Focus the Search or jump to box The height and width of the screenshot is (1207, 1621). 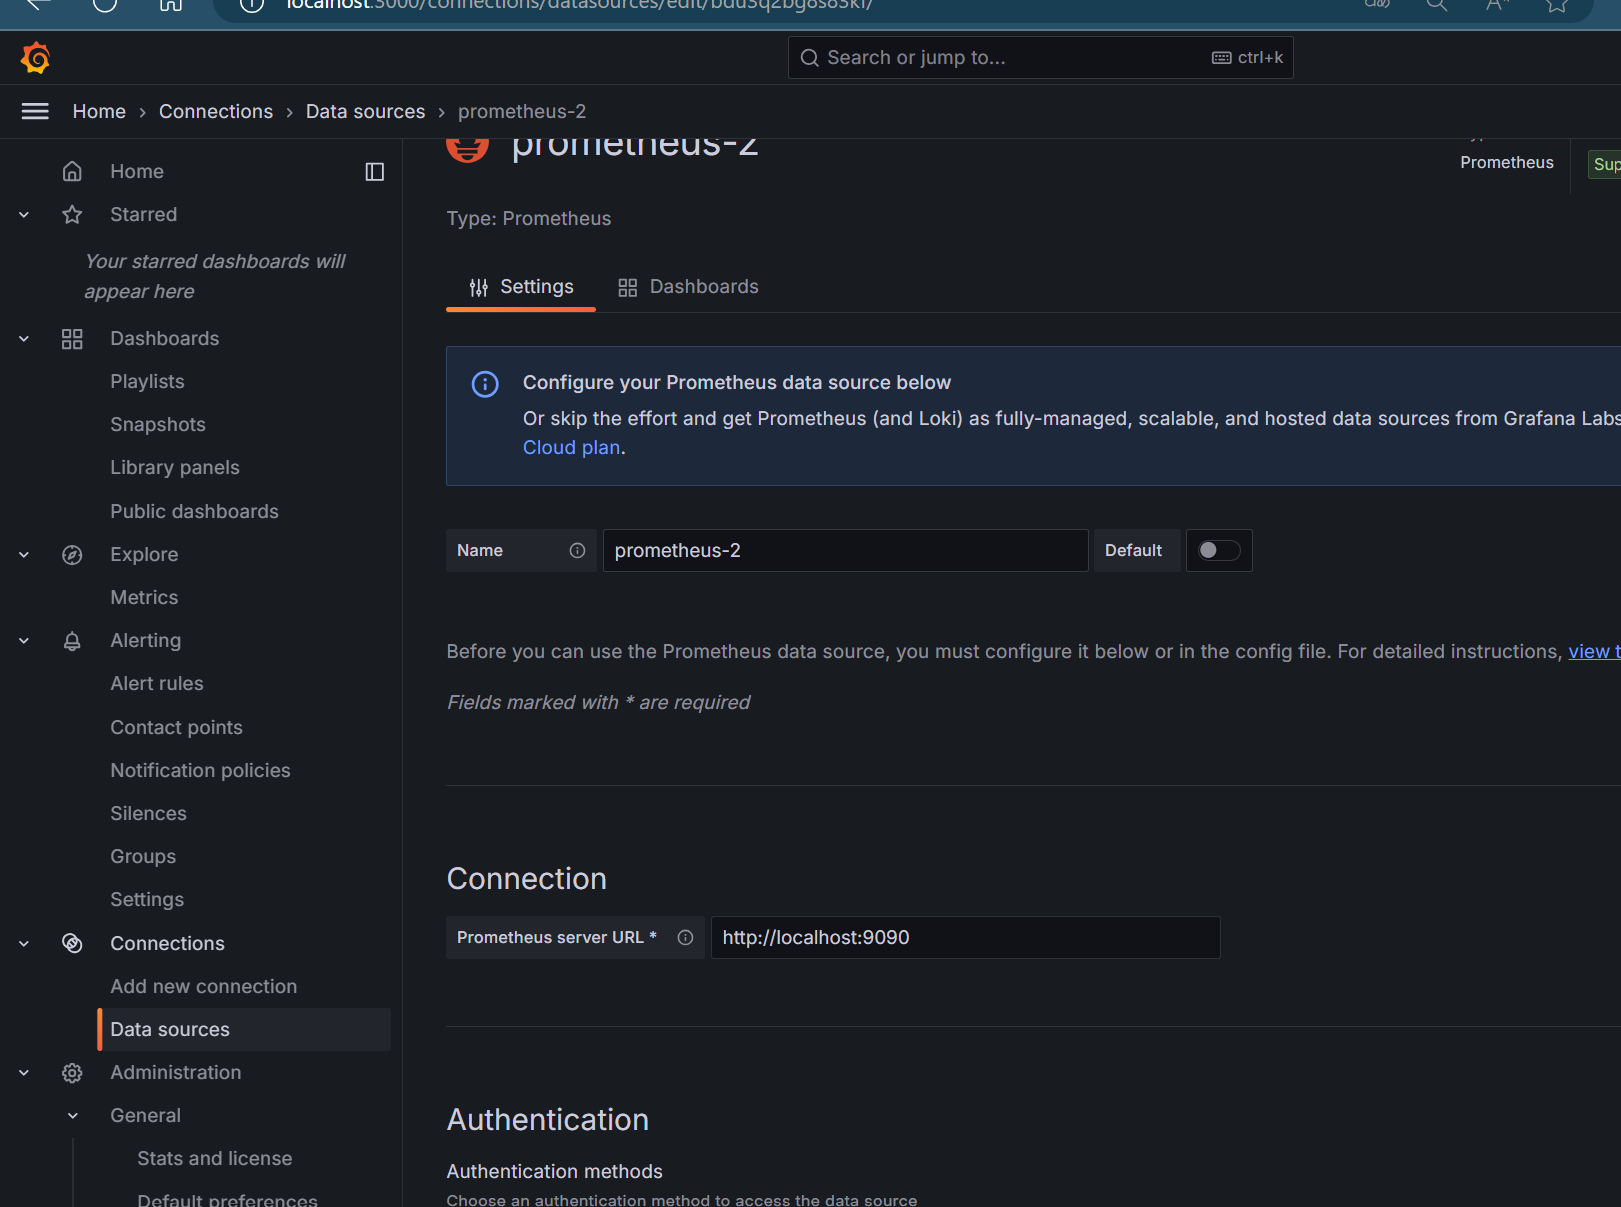1040,58
